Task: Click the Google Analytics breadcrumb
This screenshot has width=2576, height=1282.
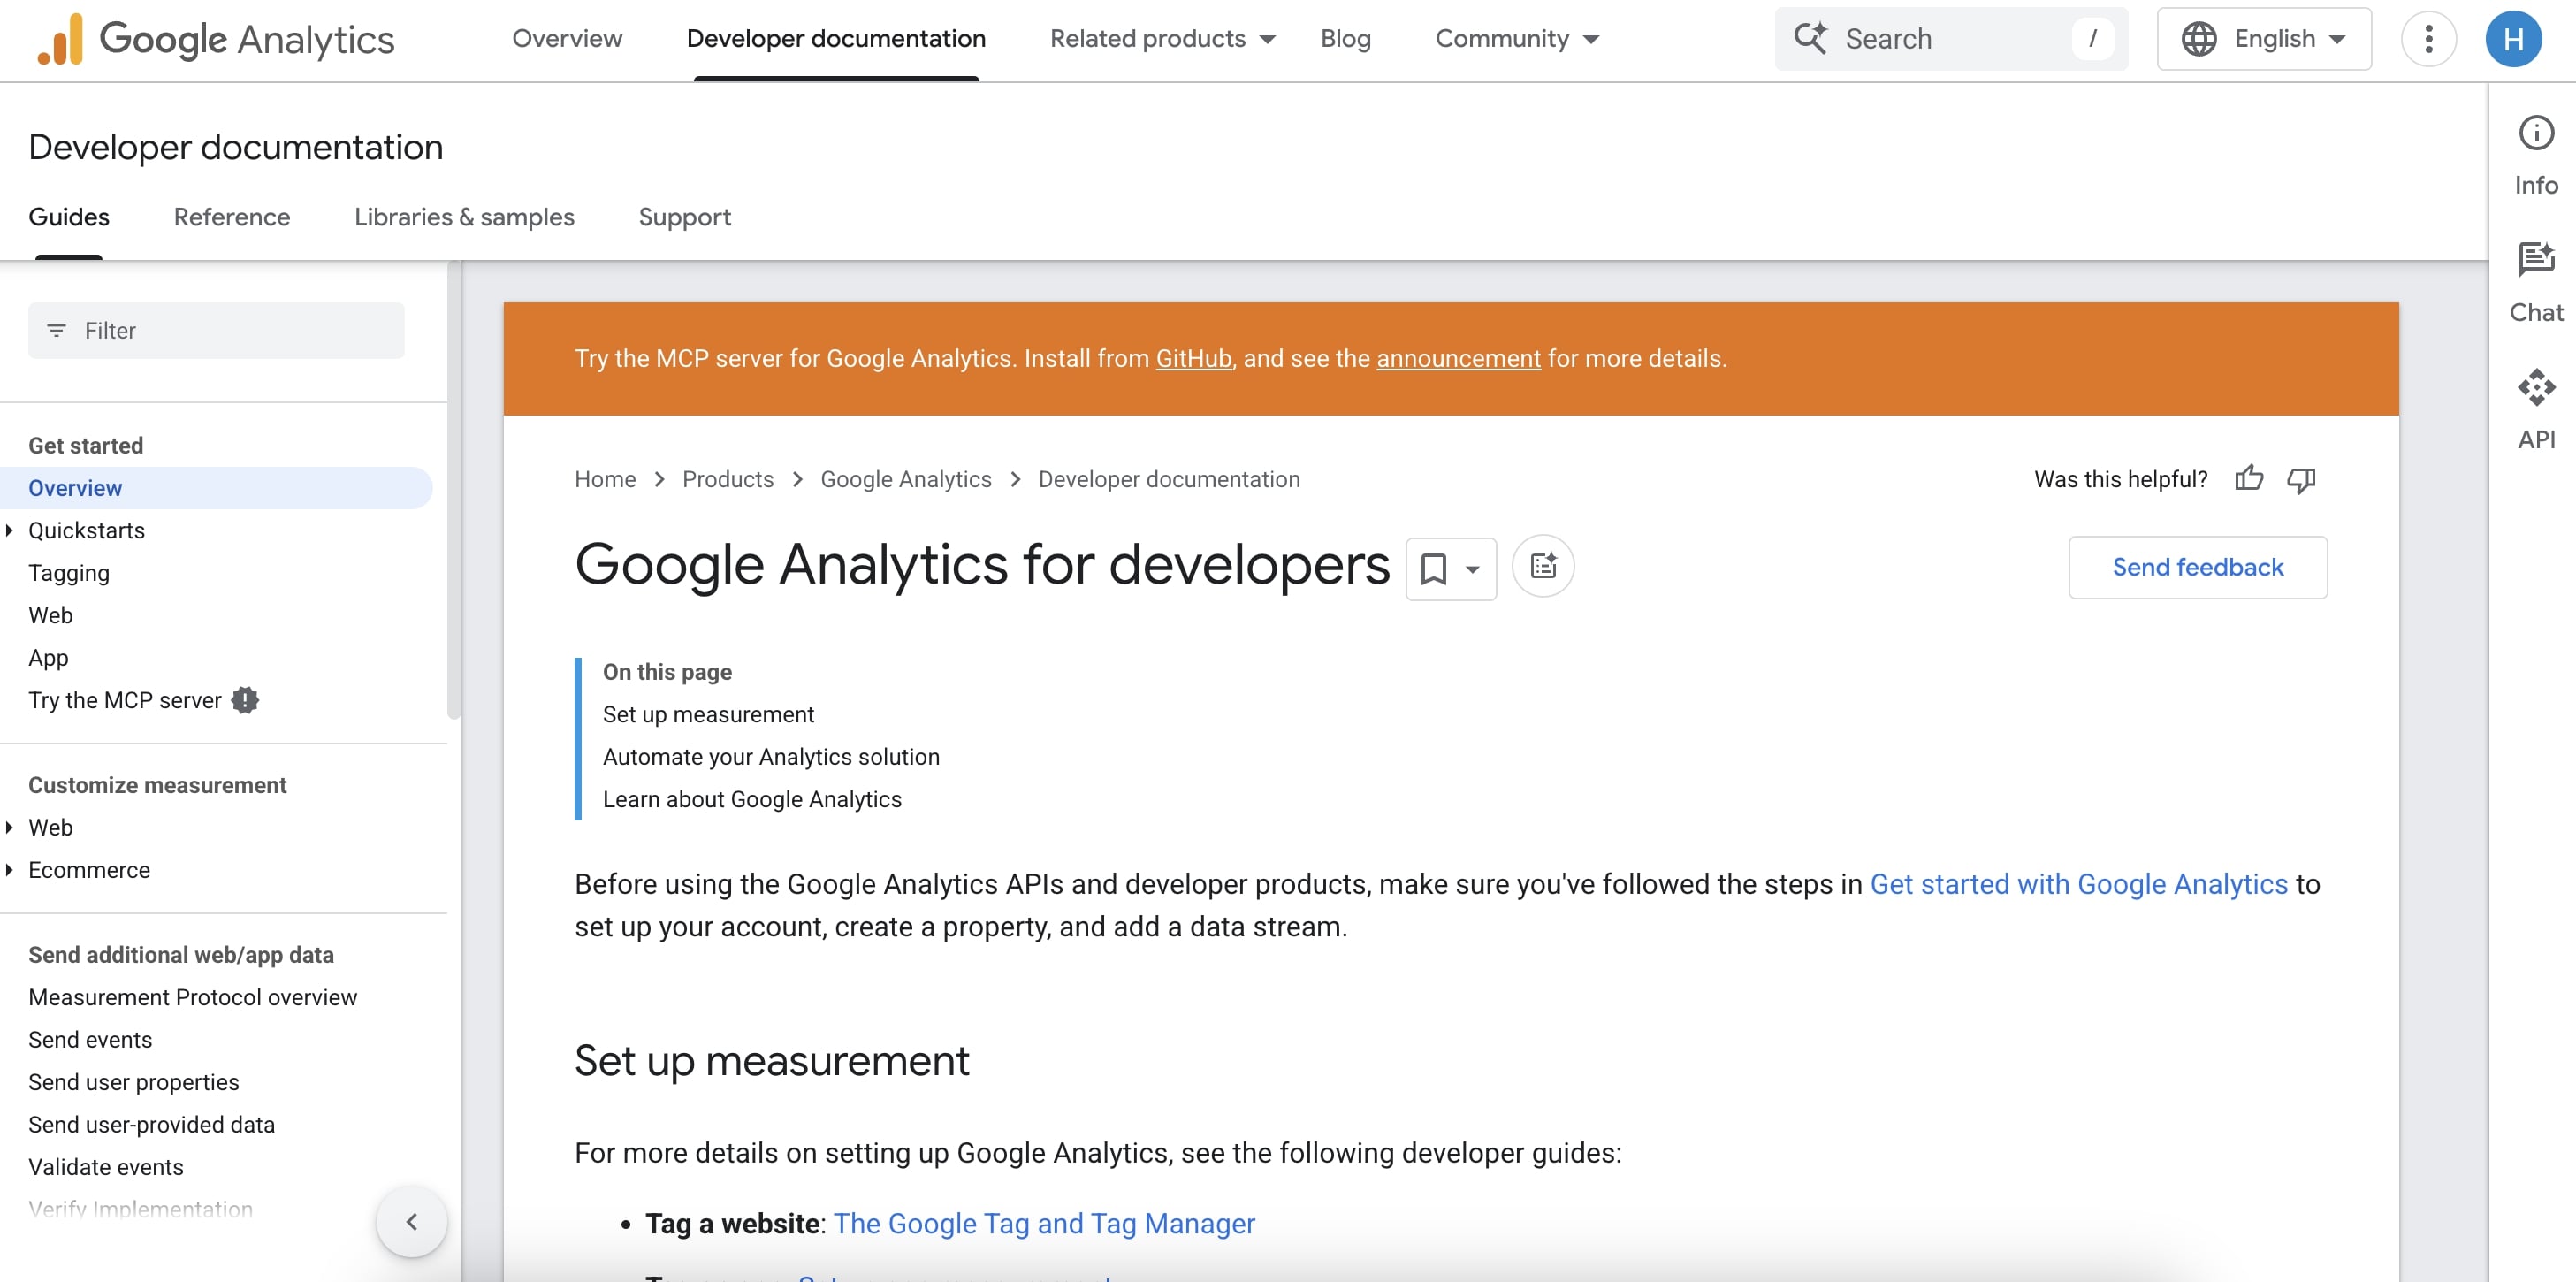Action: [905, 479]
